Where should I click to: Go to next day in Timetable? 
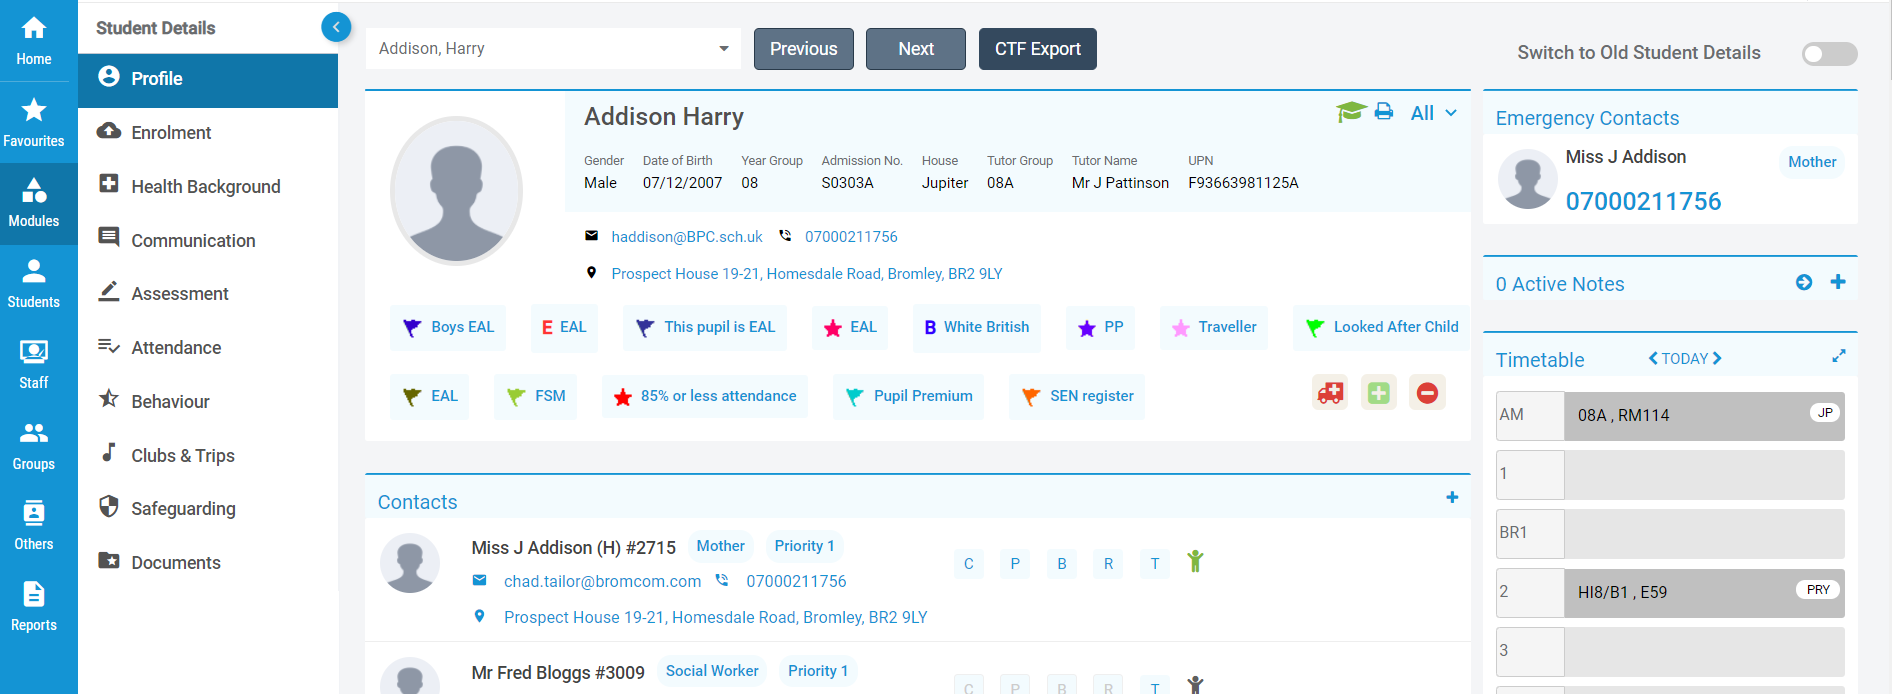[1717, 358]
